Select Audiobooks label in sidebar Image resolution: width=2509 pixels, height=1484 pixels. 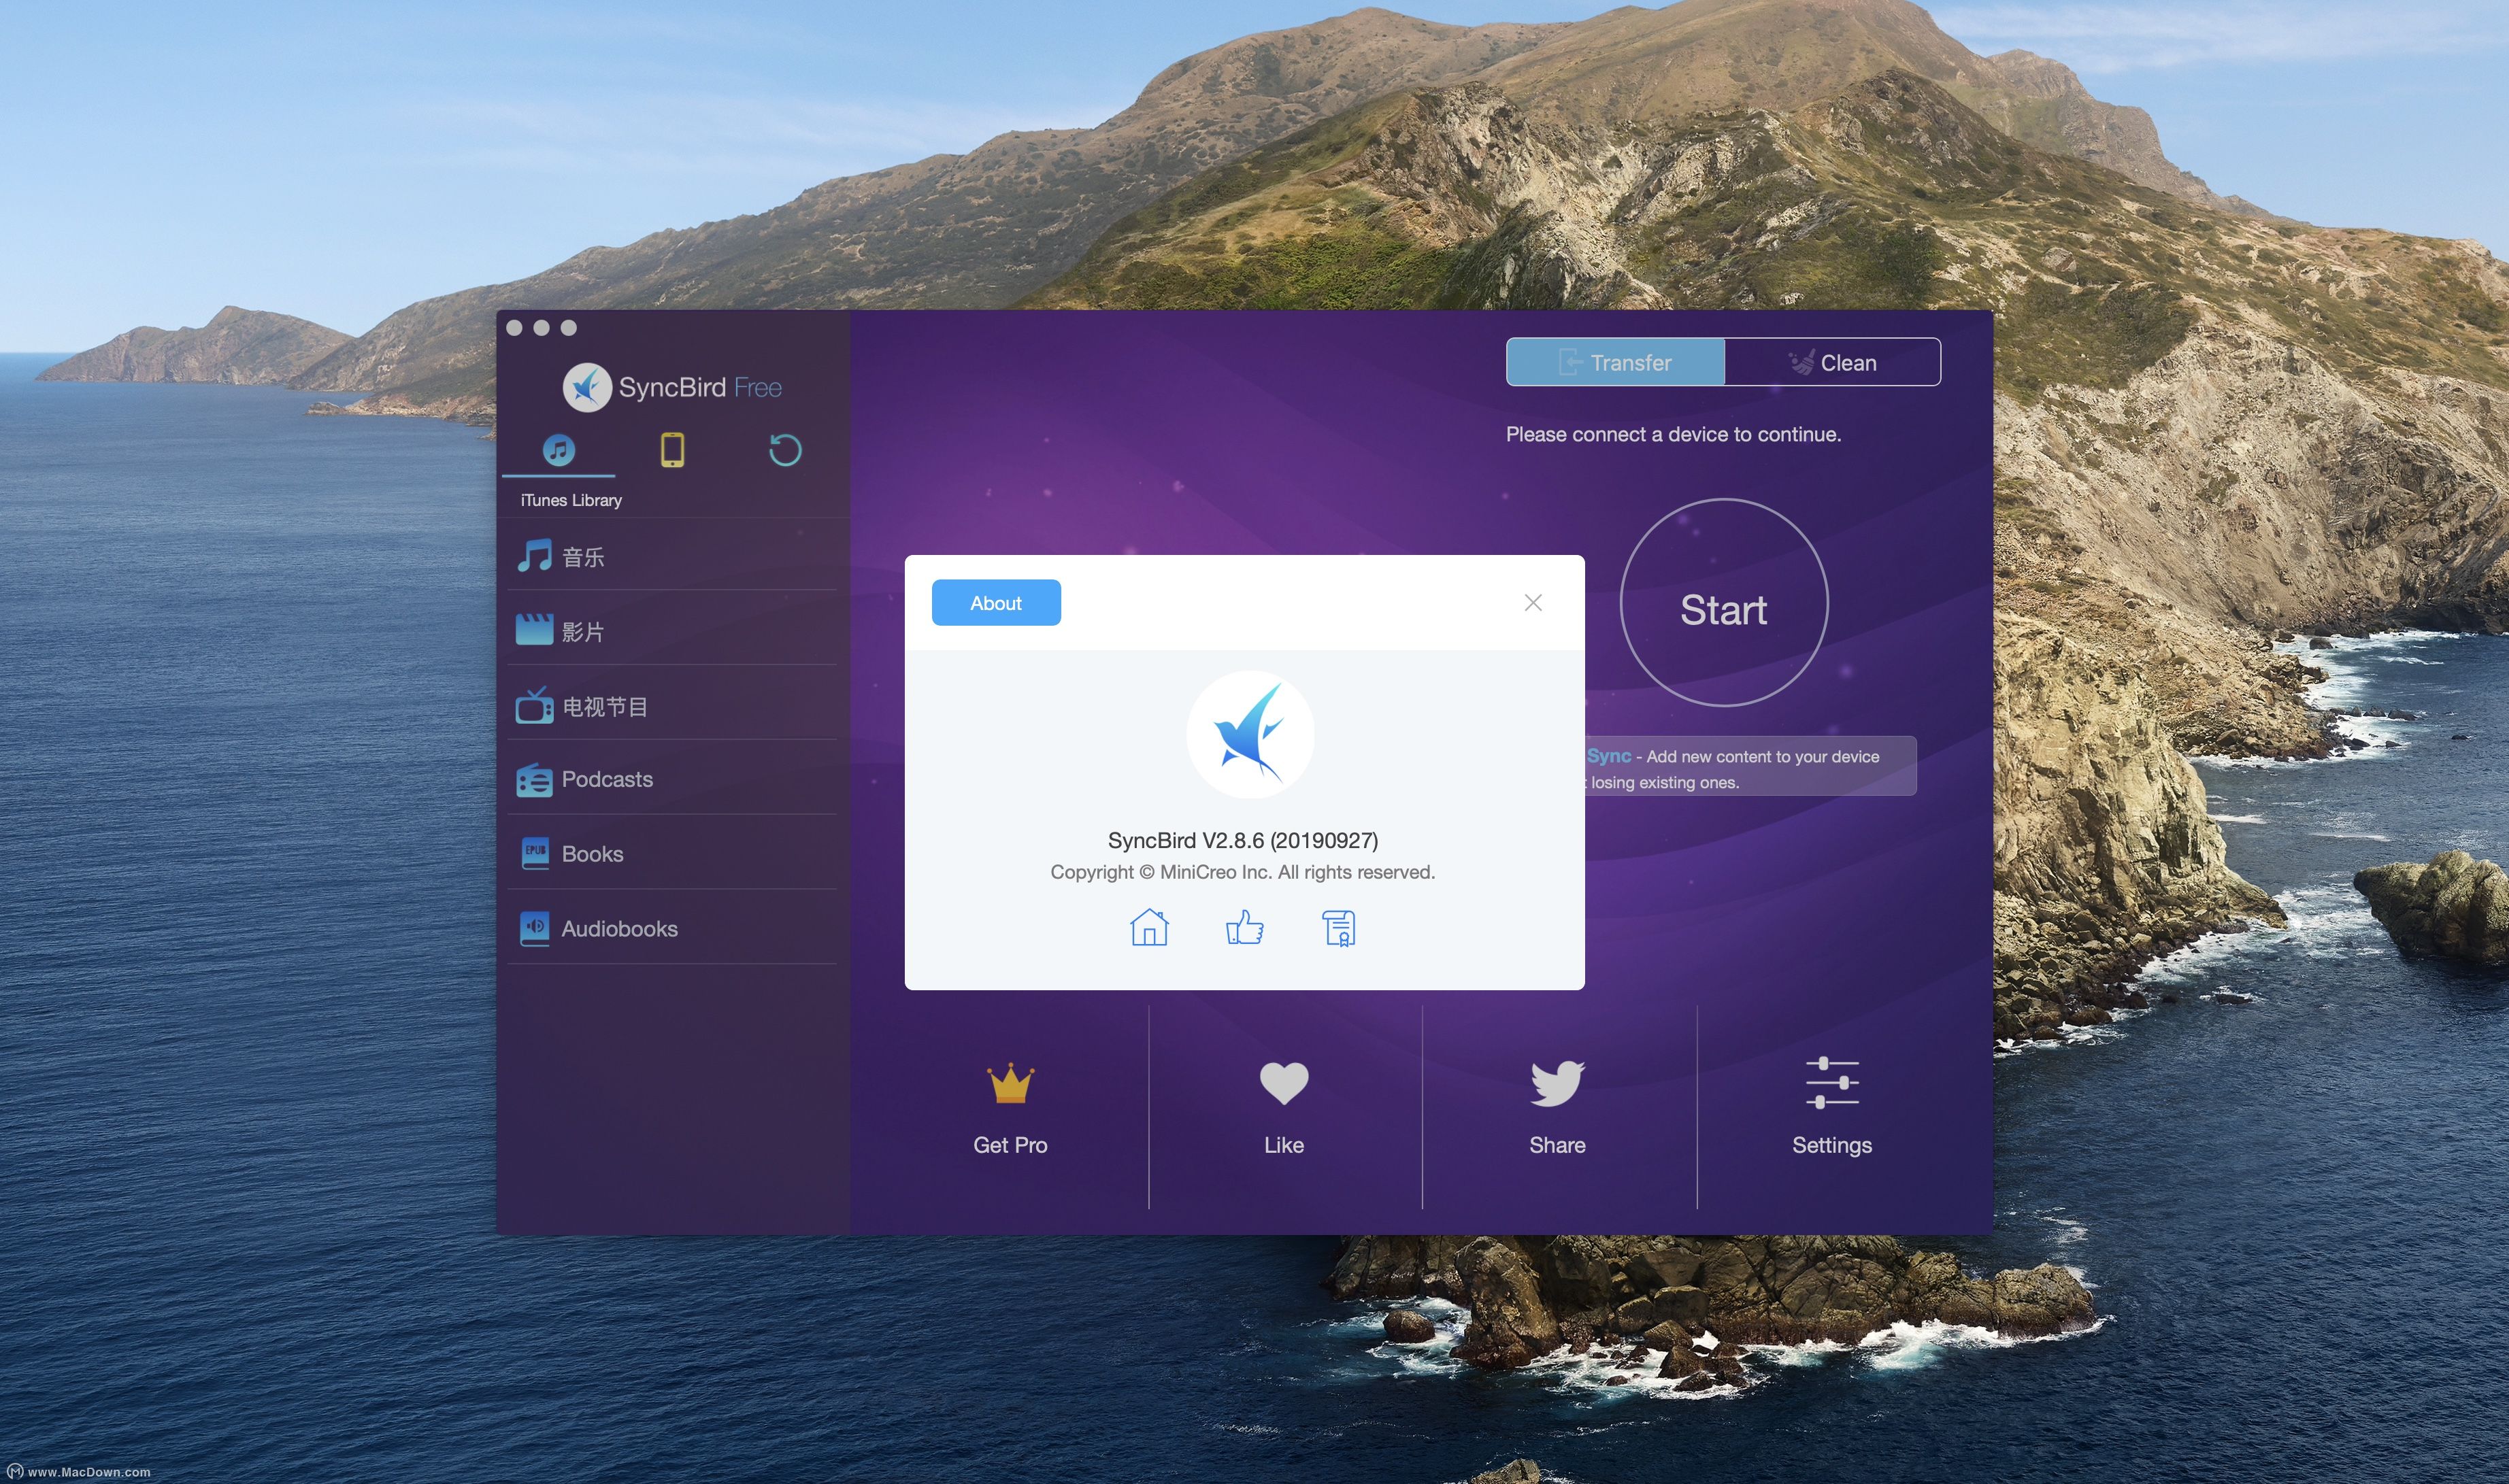tap(619, 929)
